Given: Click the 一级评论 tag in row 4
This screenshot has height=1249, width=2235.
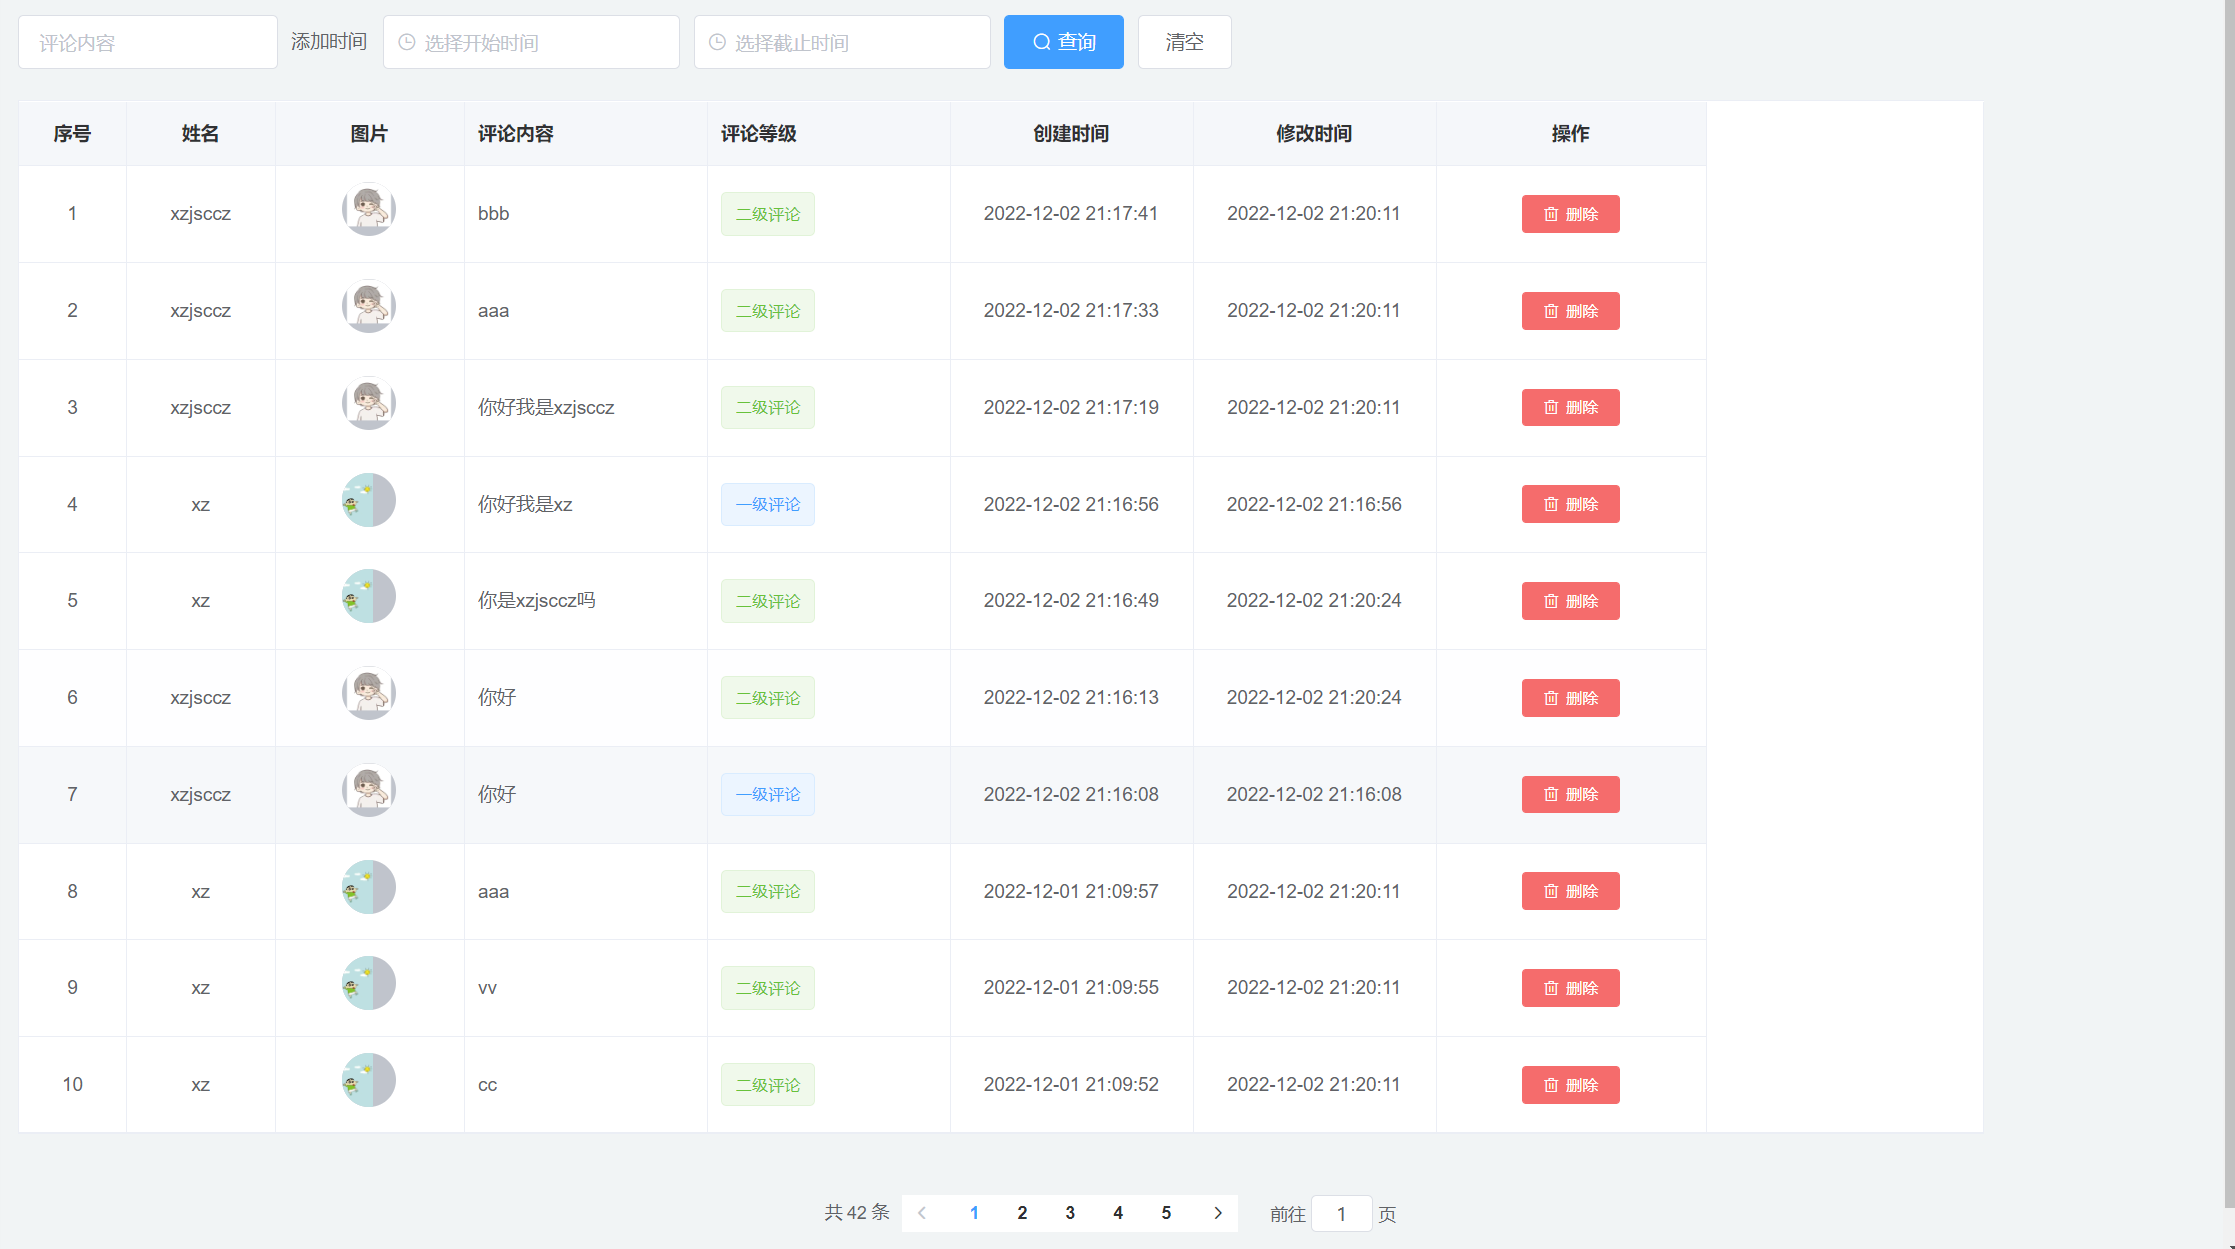Looking at the screenshot, I should click(x=768, y=504).
